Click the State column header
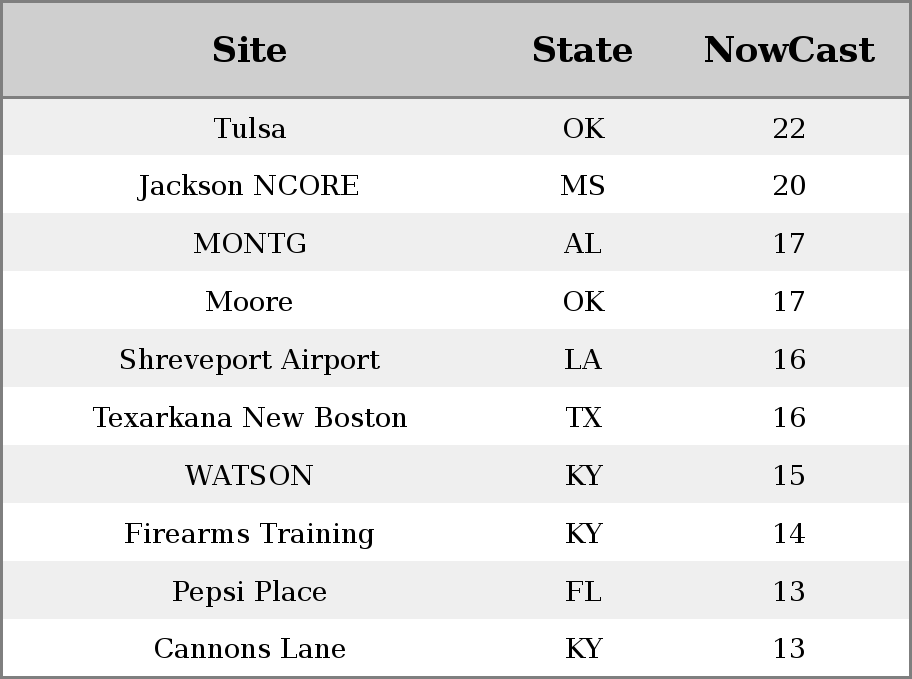Image resolution: width=912 pixels, height=679 pixels. 582,50
